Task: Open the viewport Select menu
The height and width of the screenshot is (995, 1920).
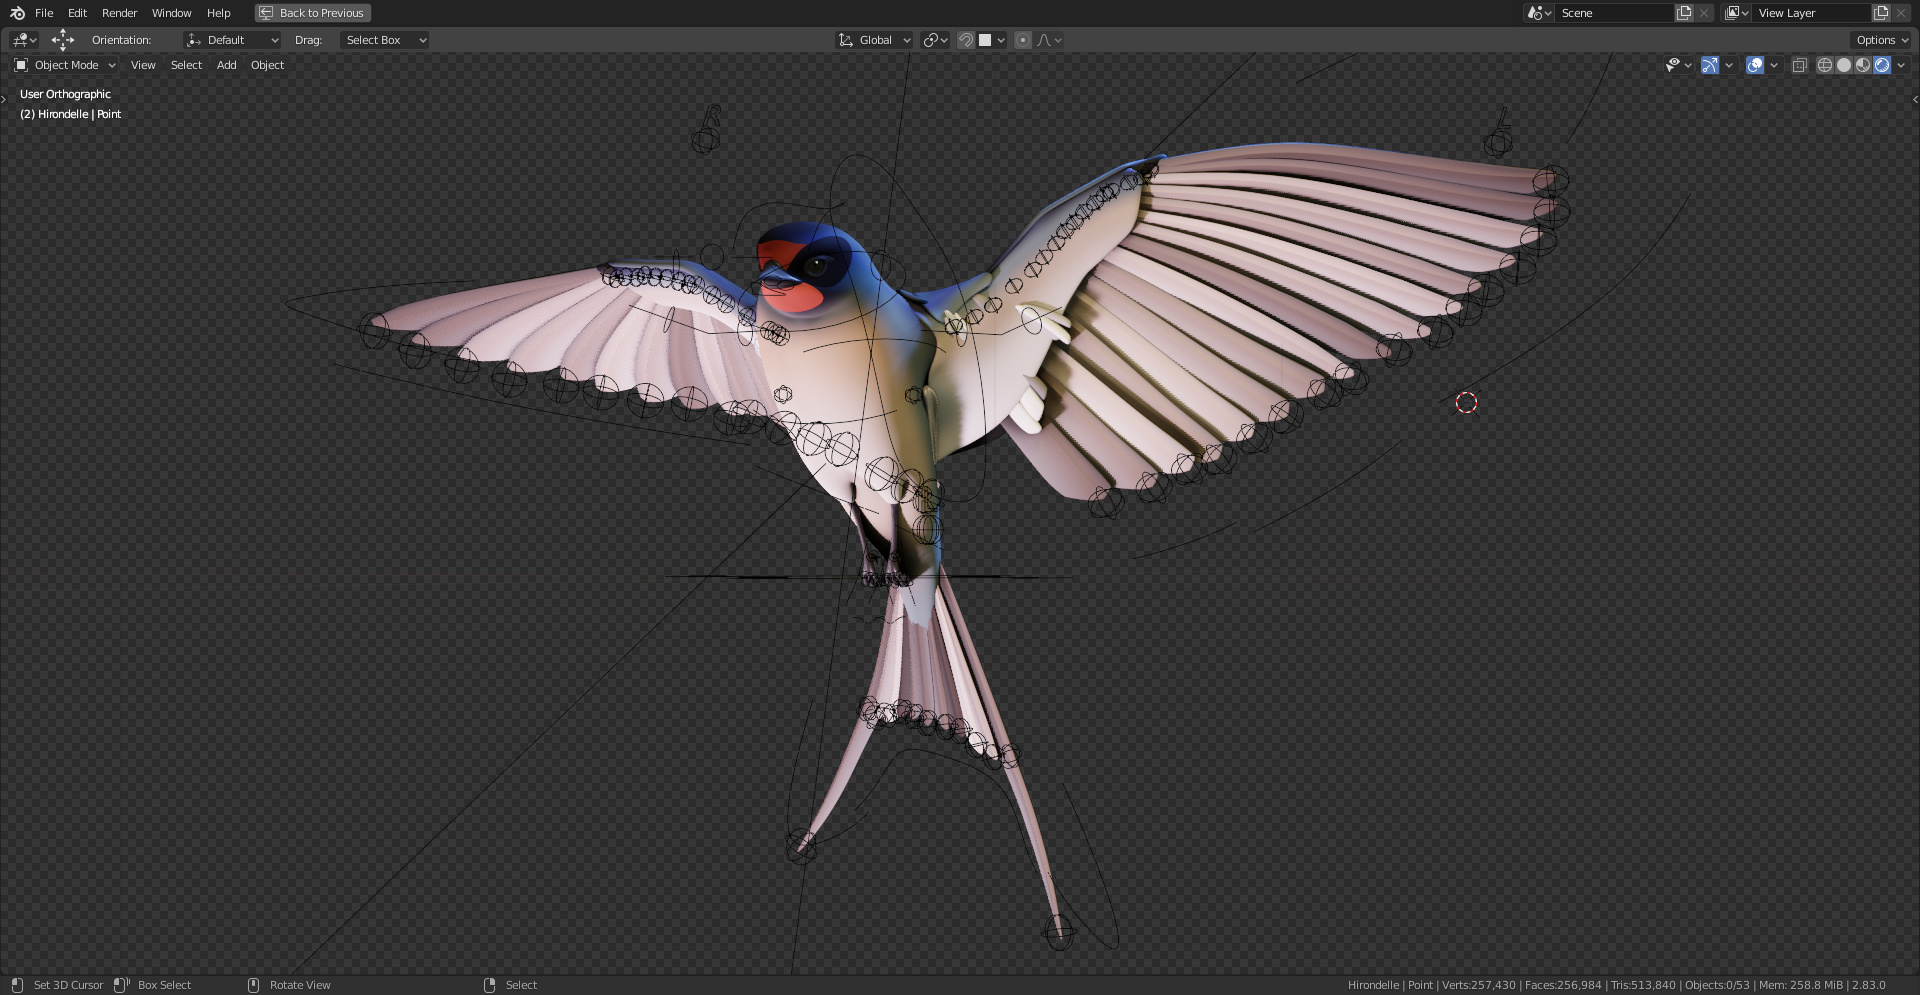Action: tap(186, 65)
